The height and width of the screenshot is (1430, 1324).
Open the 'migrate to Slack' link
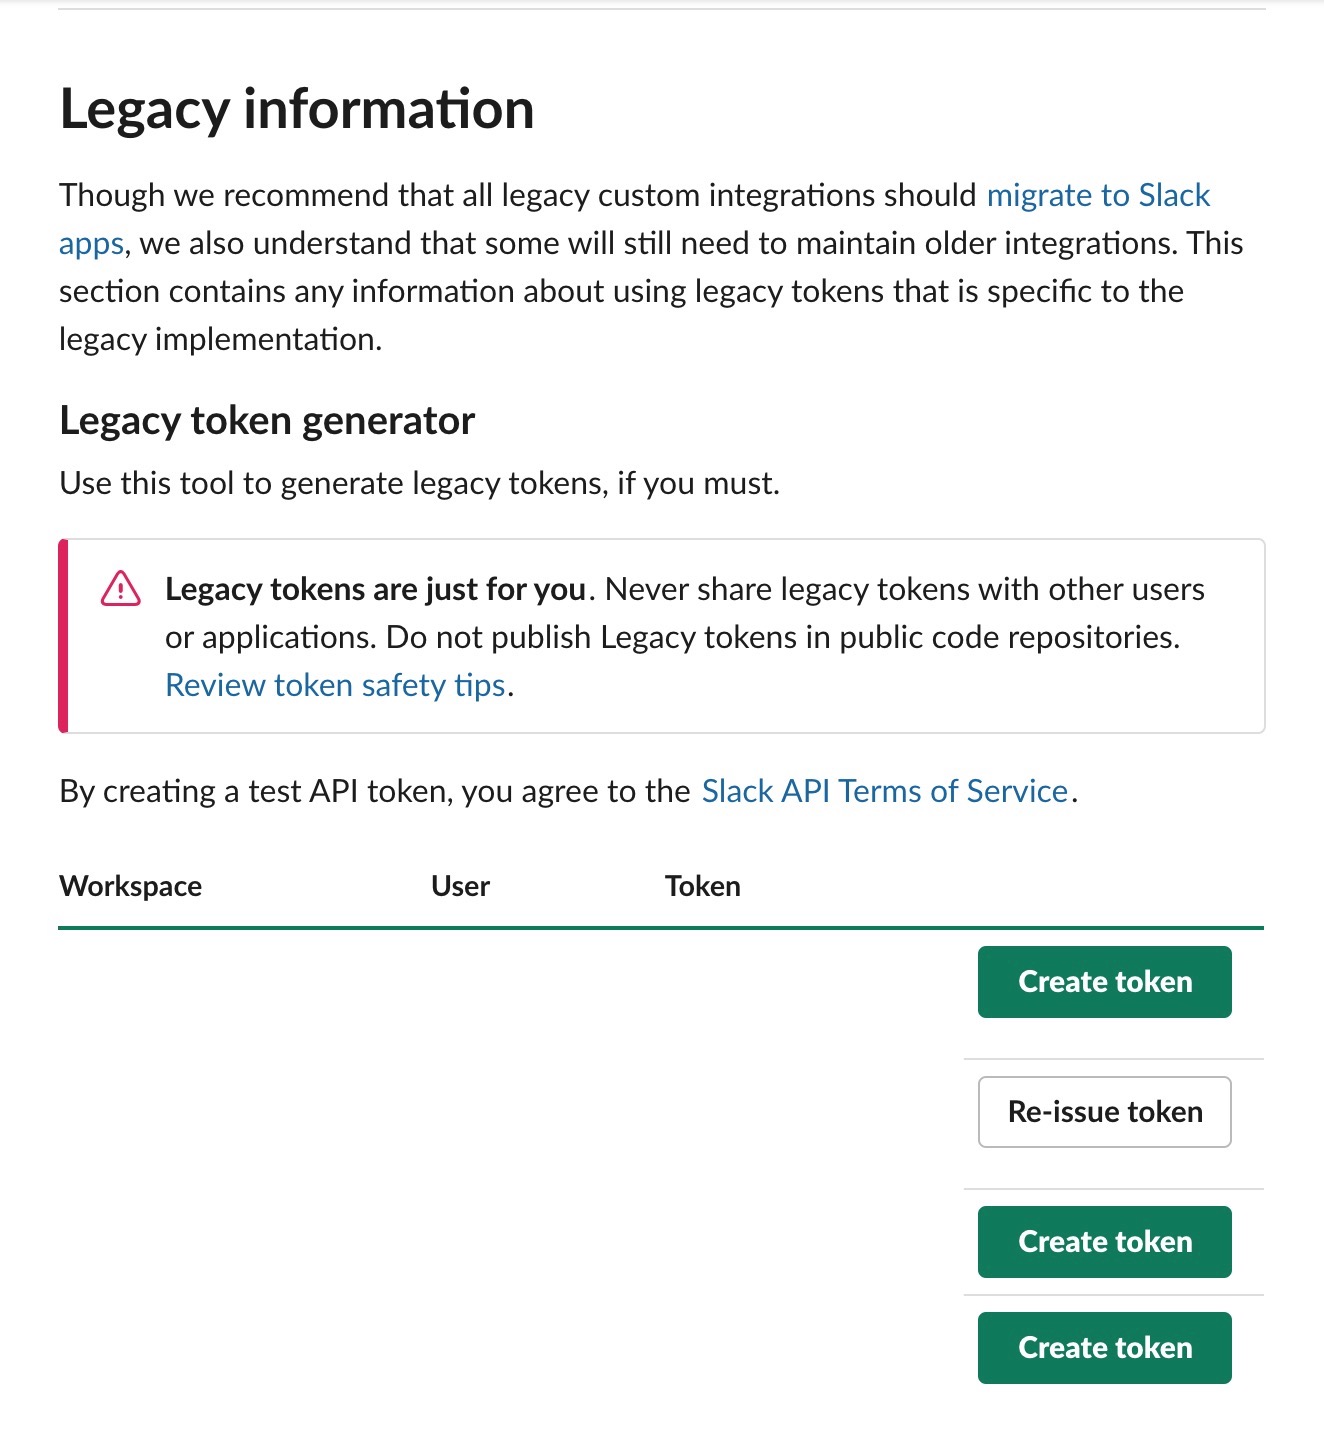coord(1098,195)
